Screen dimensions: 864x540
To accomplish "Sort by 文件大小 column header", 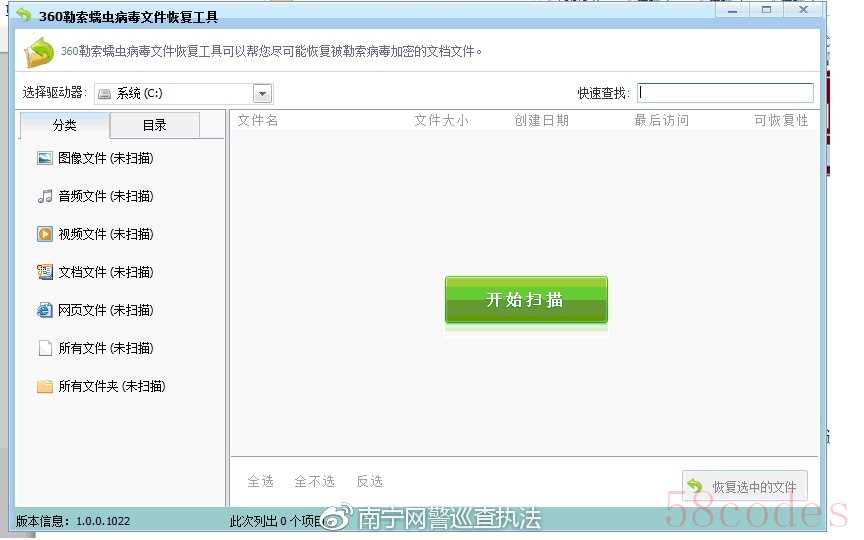I will click(x=441, y=120).
